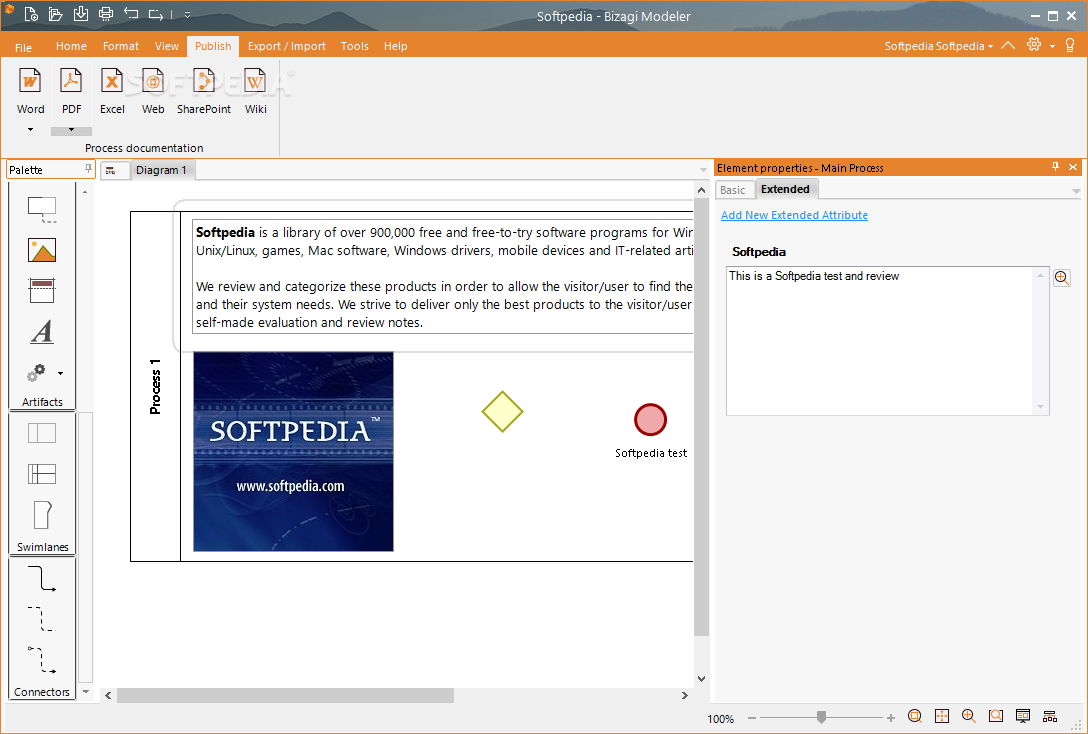This screenshot has height=734, width=1088.
Task: Publish documentation to Word
Action: point(31,92)
